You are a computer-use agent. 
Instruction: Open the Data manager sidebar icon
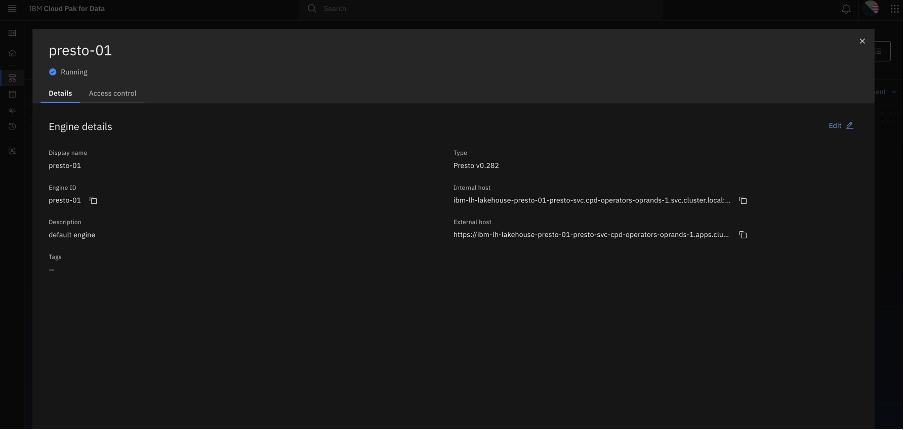(12, 94)
